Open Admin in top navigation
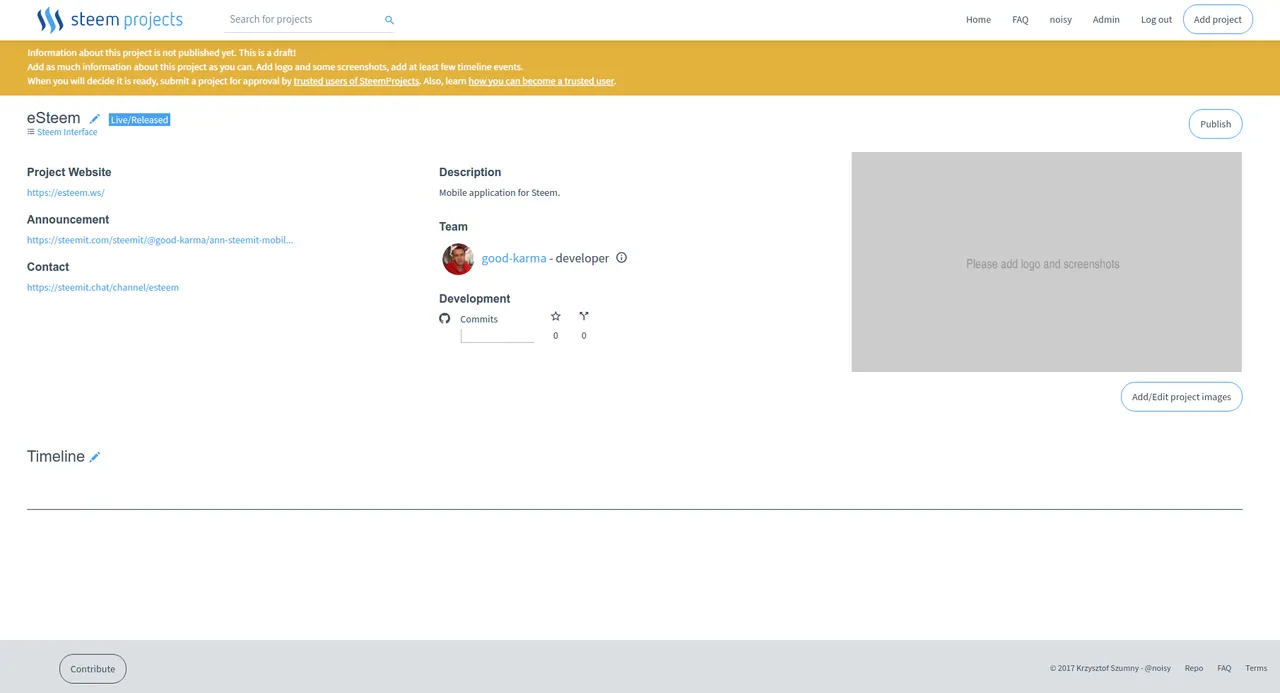Viewport: 1280px width, 693px height. [x=1106, y=19]
